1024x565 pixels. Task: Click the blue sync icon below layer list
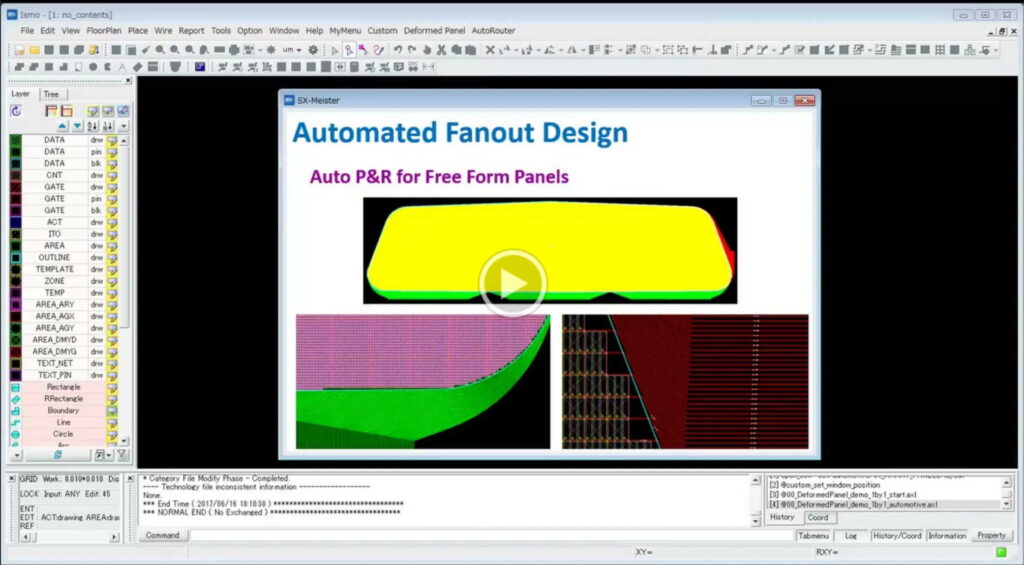(57, 455)
